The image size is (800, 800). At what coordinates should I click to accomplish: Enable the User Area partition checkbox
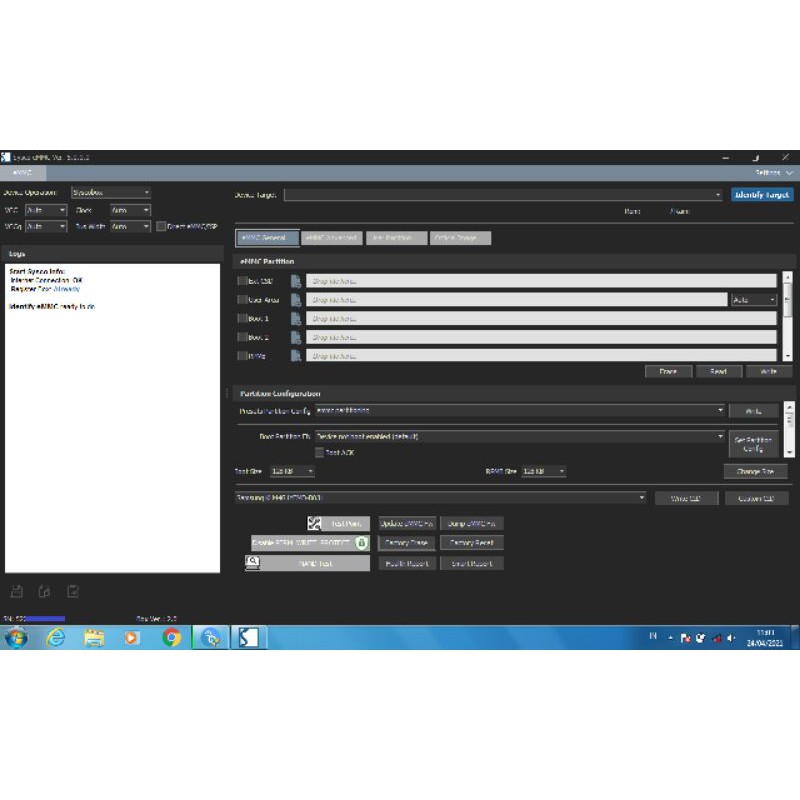(242, 299)
